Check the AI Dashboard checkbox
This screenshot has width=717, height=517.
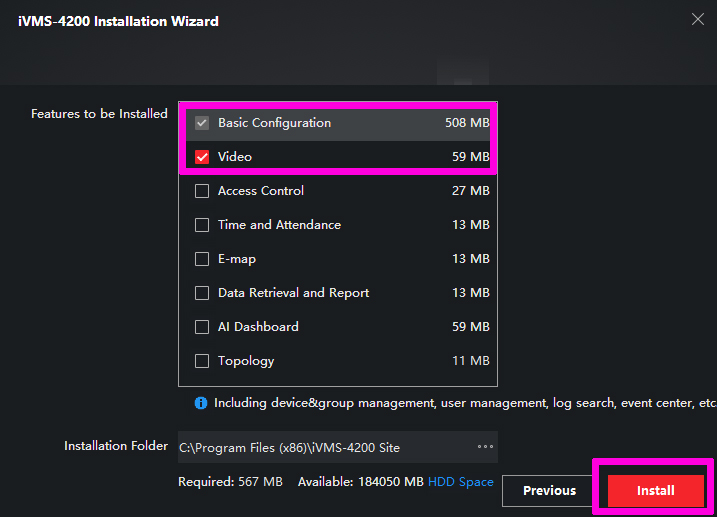pos(202,327)
